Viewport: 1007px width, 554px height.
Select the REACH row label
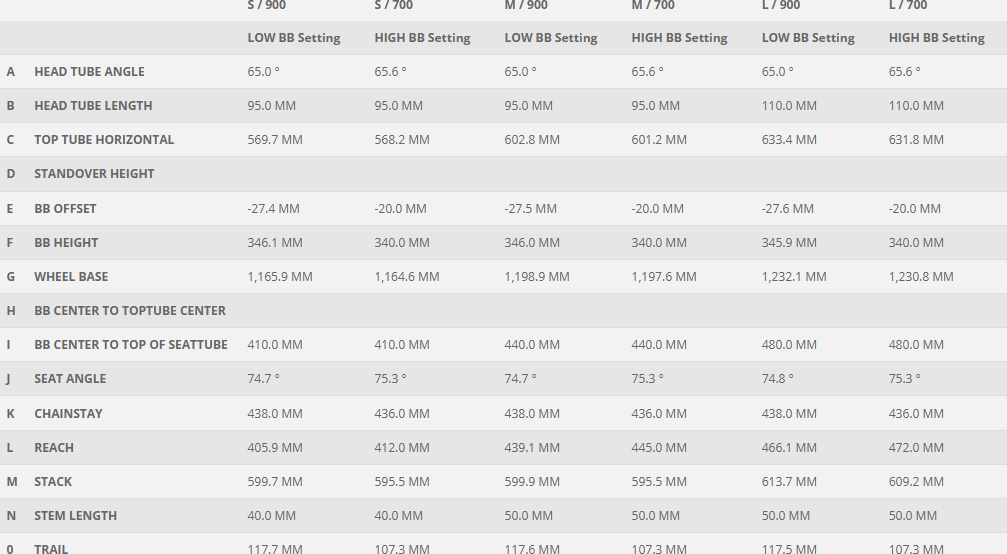[54, 448]
